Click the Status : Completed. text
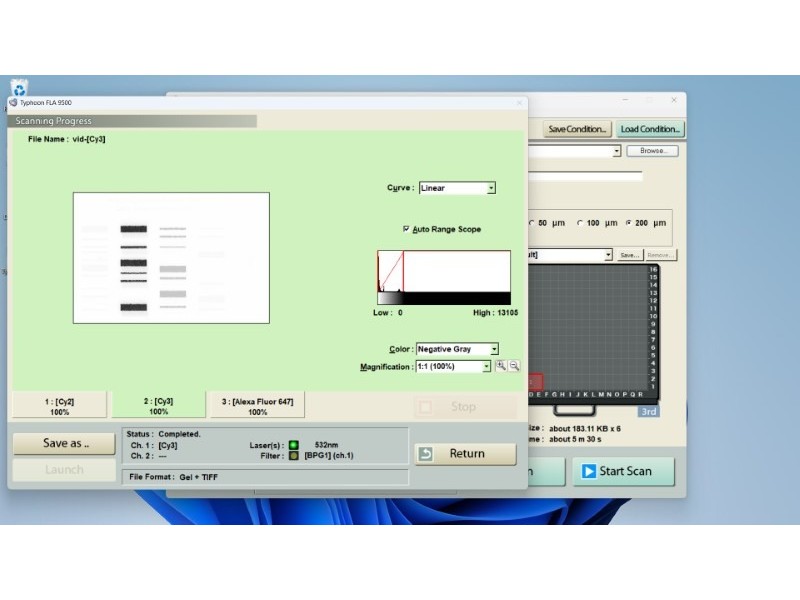This screenshot has width=800, height=600. [163, 434]
